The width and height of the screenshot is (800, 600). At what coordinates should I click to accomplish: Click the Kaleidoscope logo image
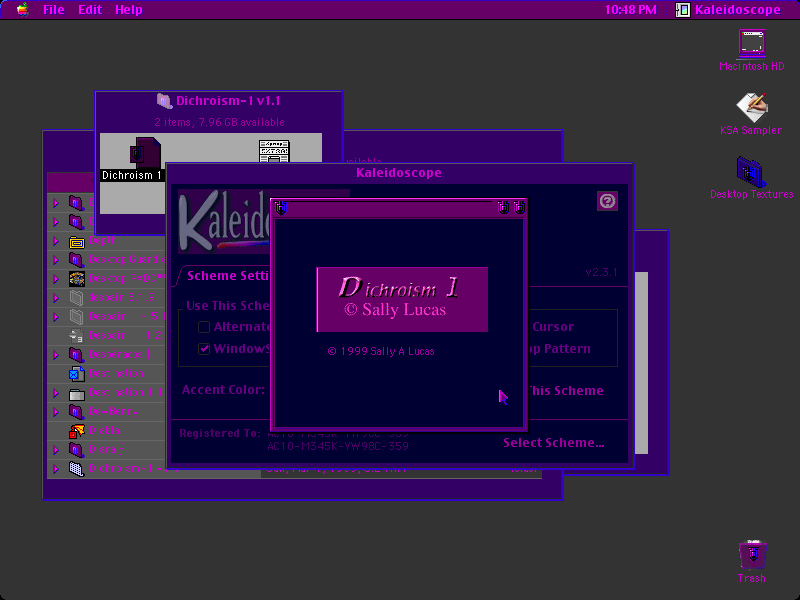tap(223, 221)
